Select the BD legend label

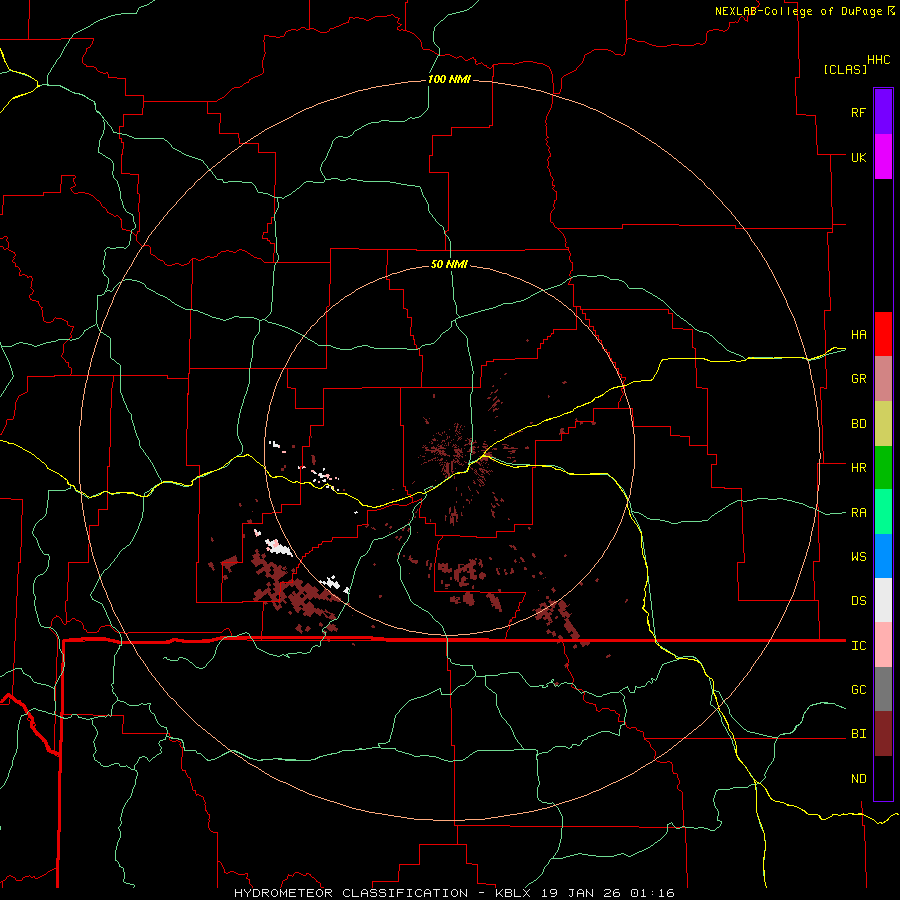[858, 424]
